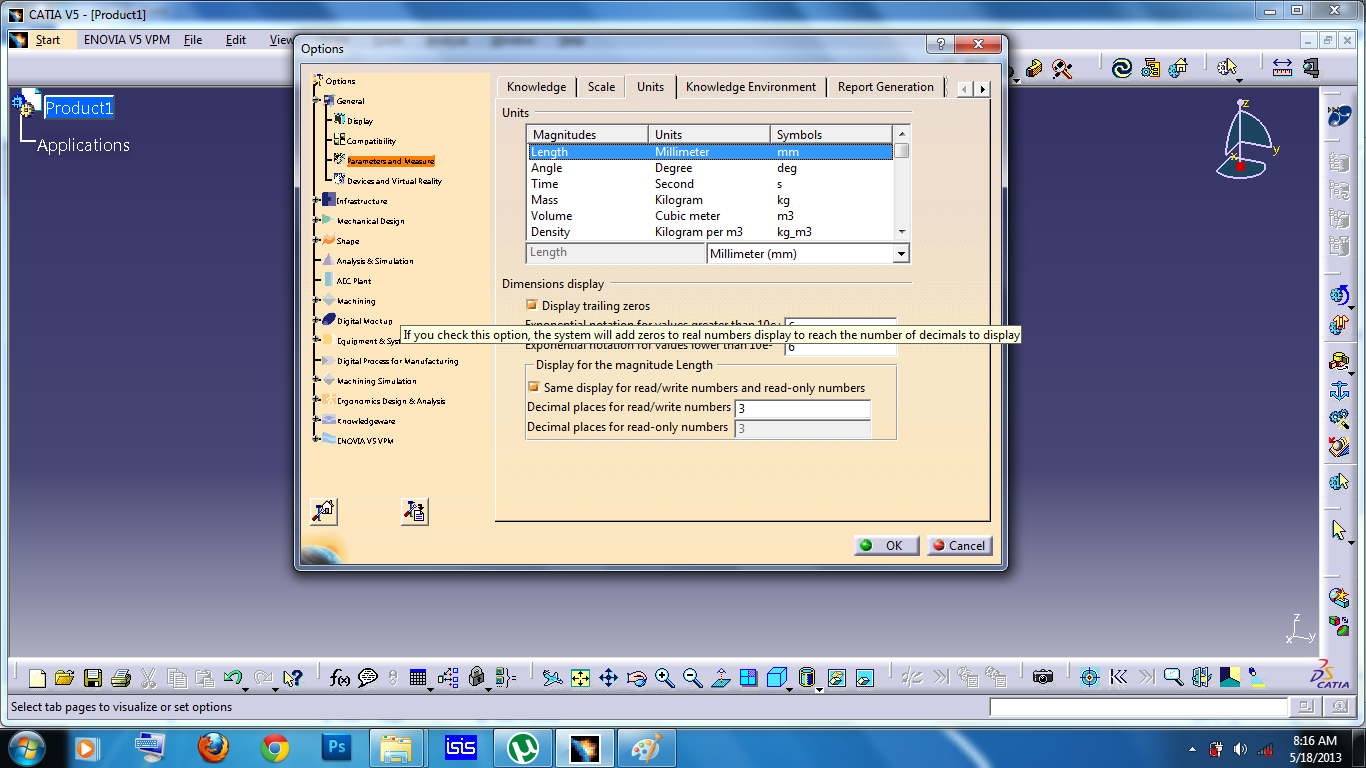The image size is (1366, 768).
Task: Activate the Zoom Out tool
Action: (691, 677)
